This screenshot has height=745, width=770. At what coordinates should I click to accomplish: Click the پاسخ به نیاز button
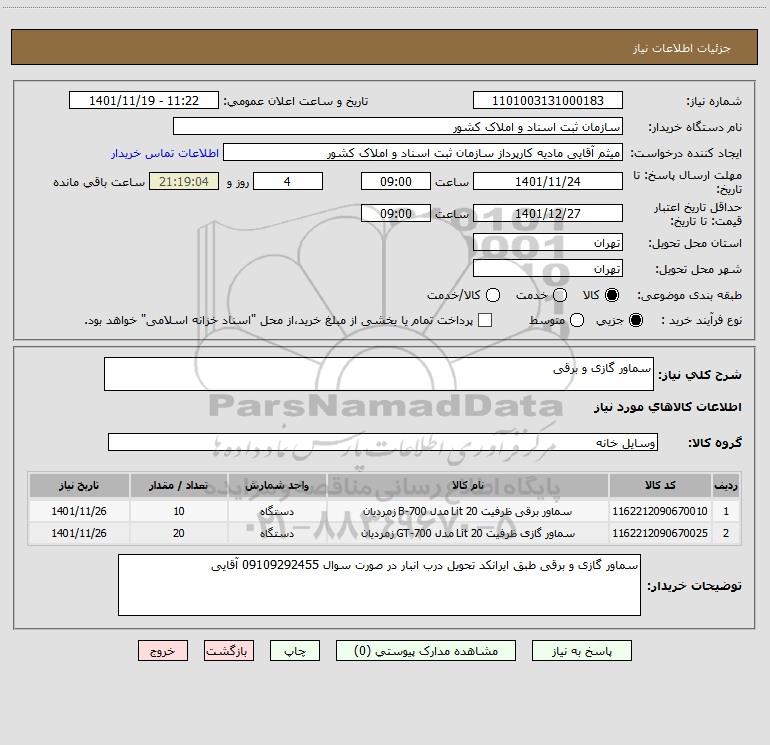581,651
